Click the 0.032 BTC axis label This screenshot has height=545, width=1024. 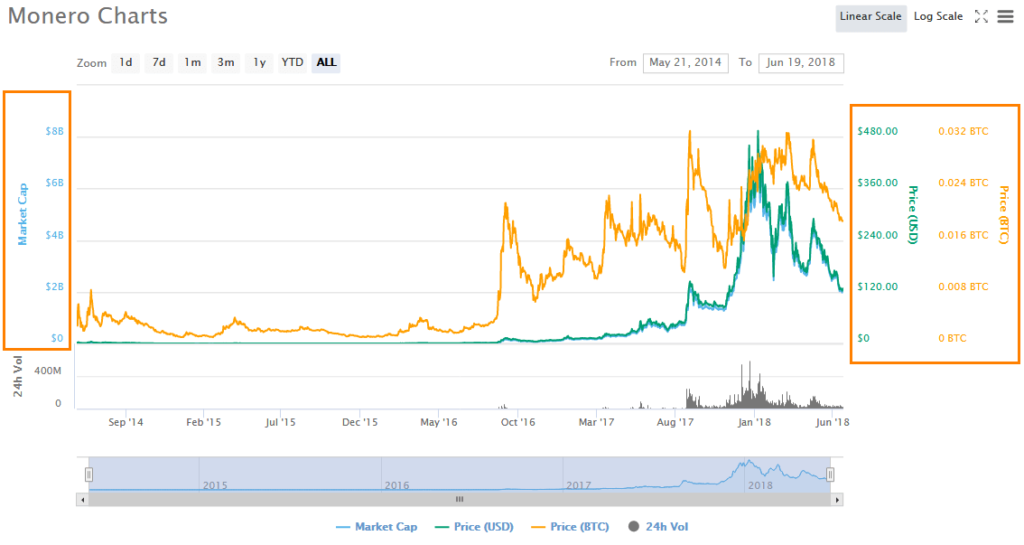coord(963,131)
